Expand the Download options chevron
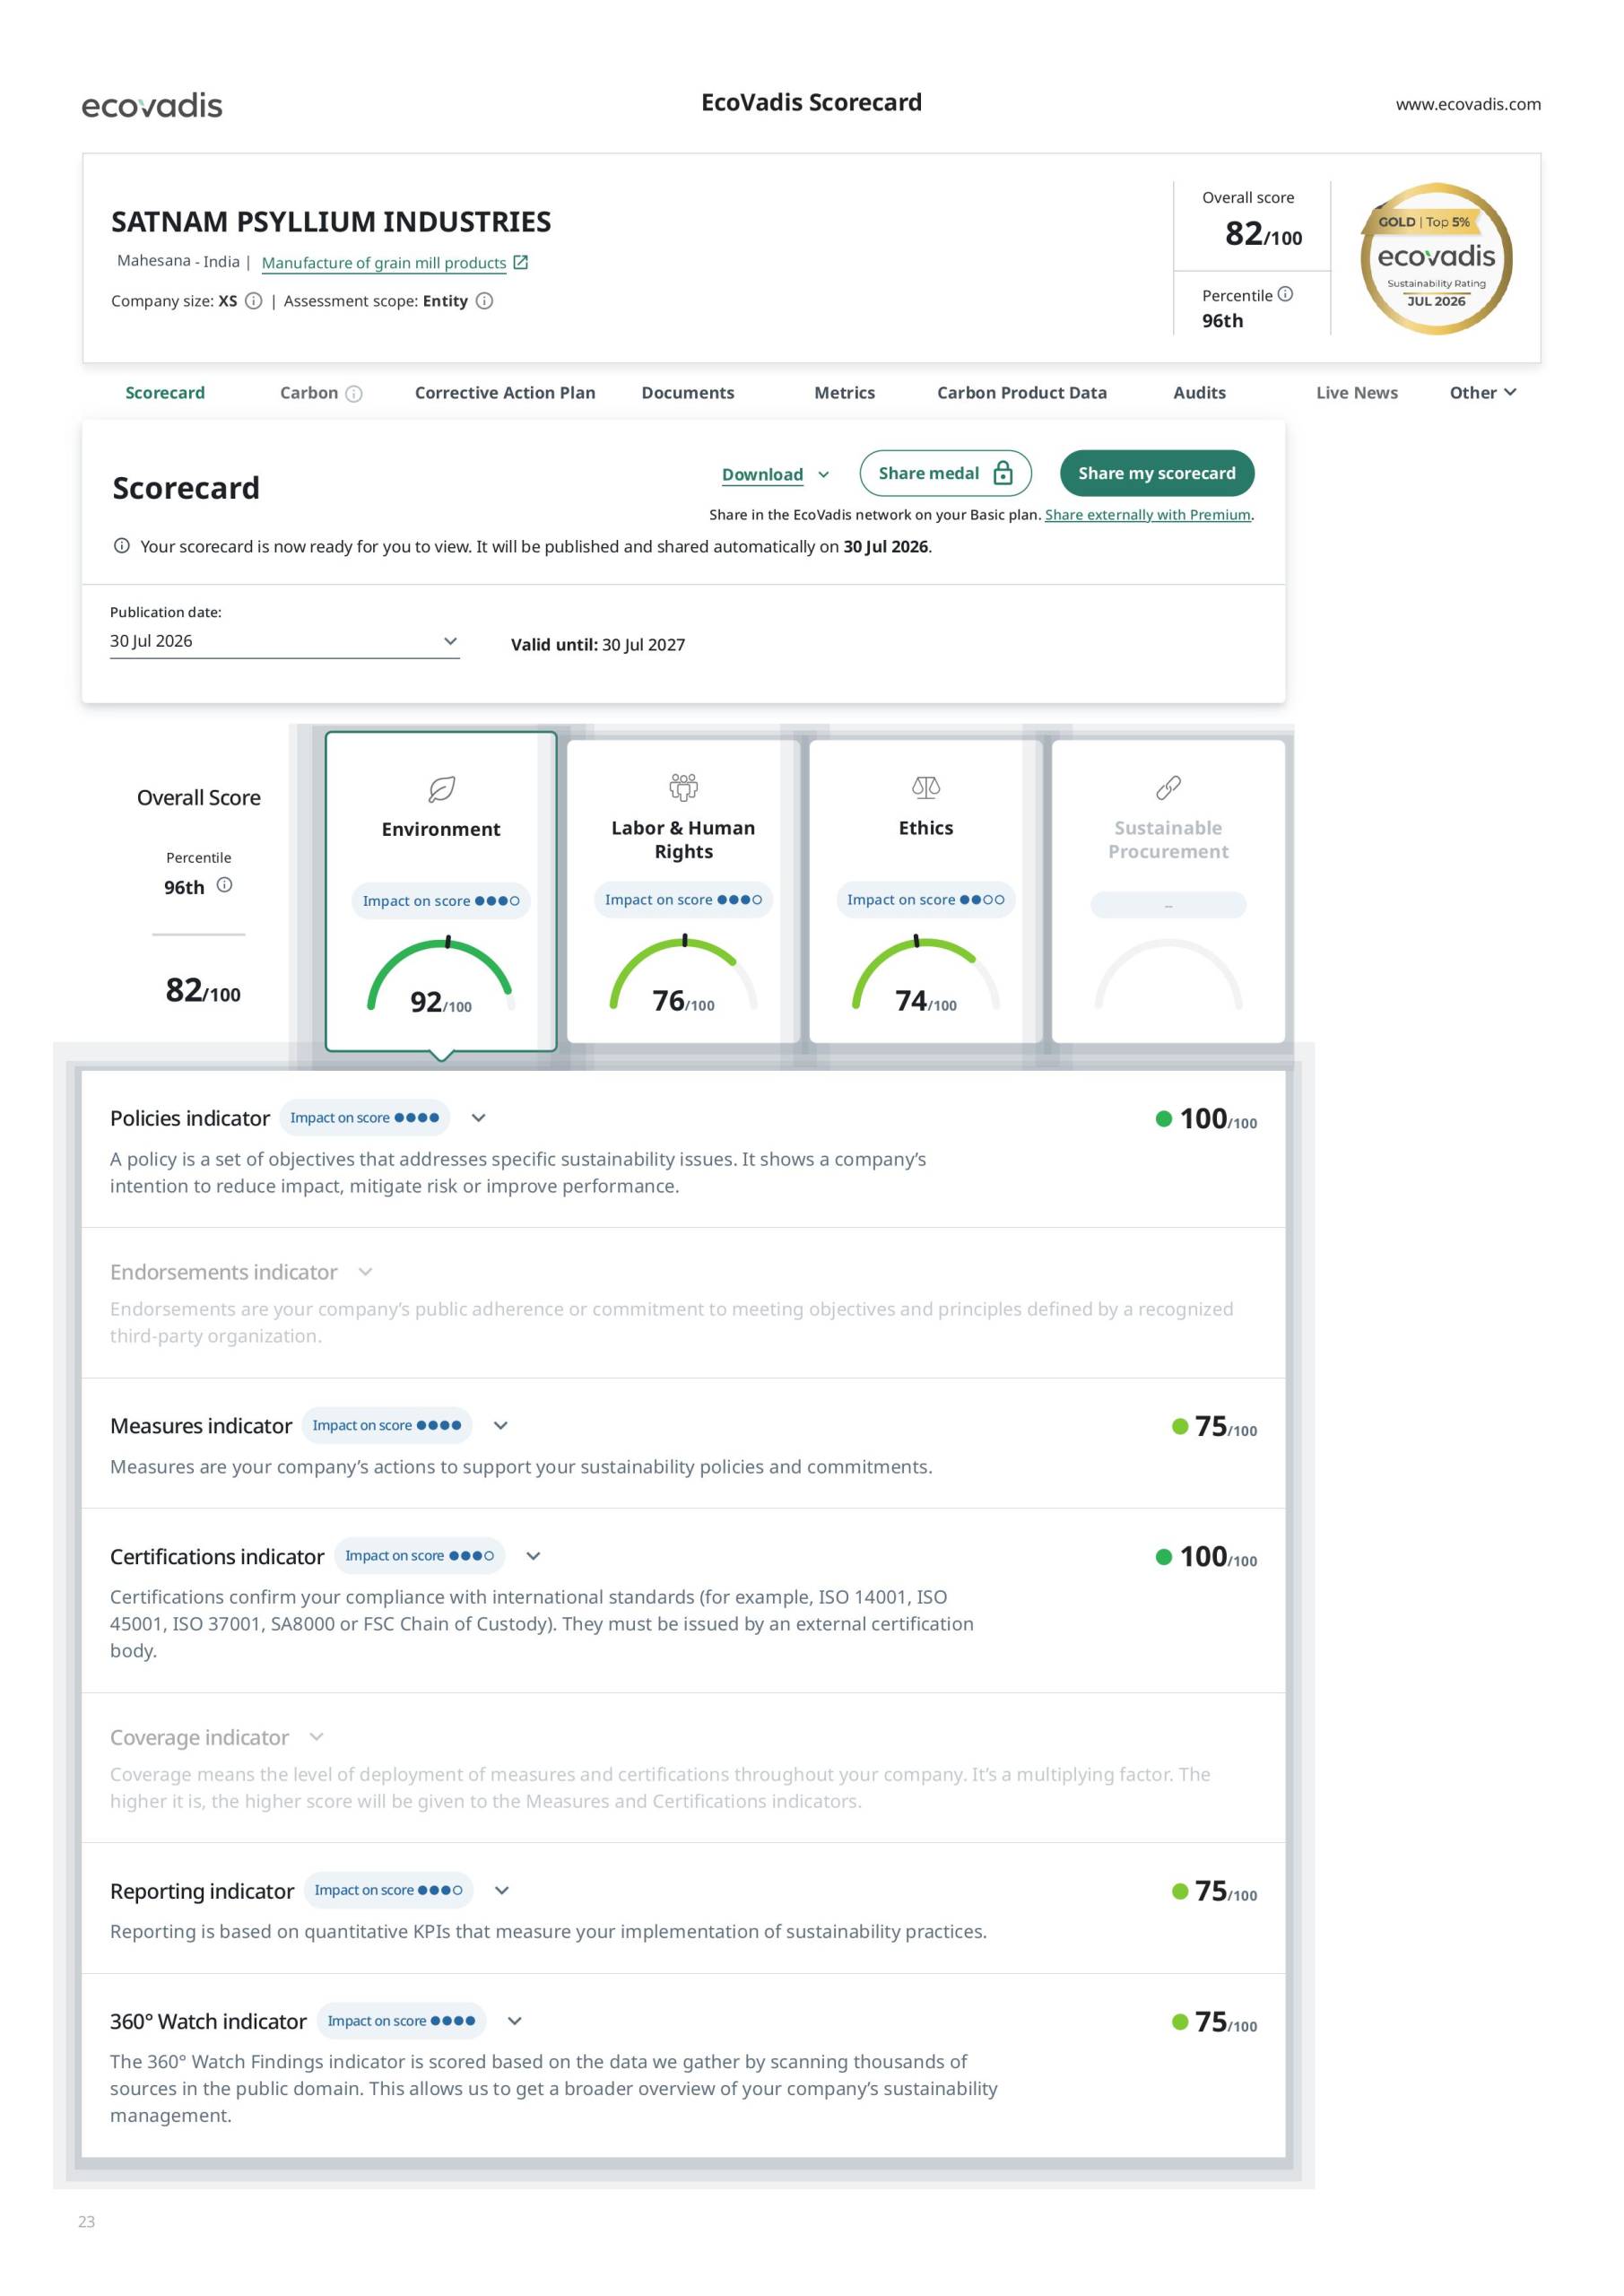1624x2296 pixels. click(823, 475)
